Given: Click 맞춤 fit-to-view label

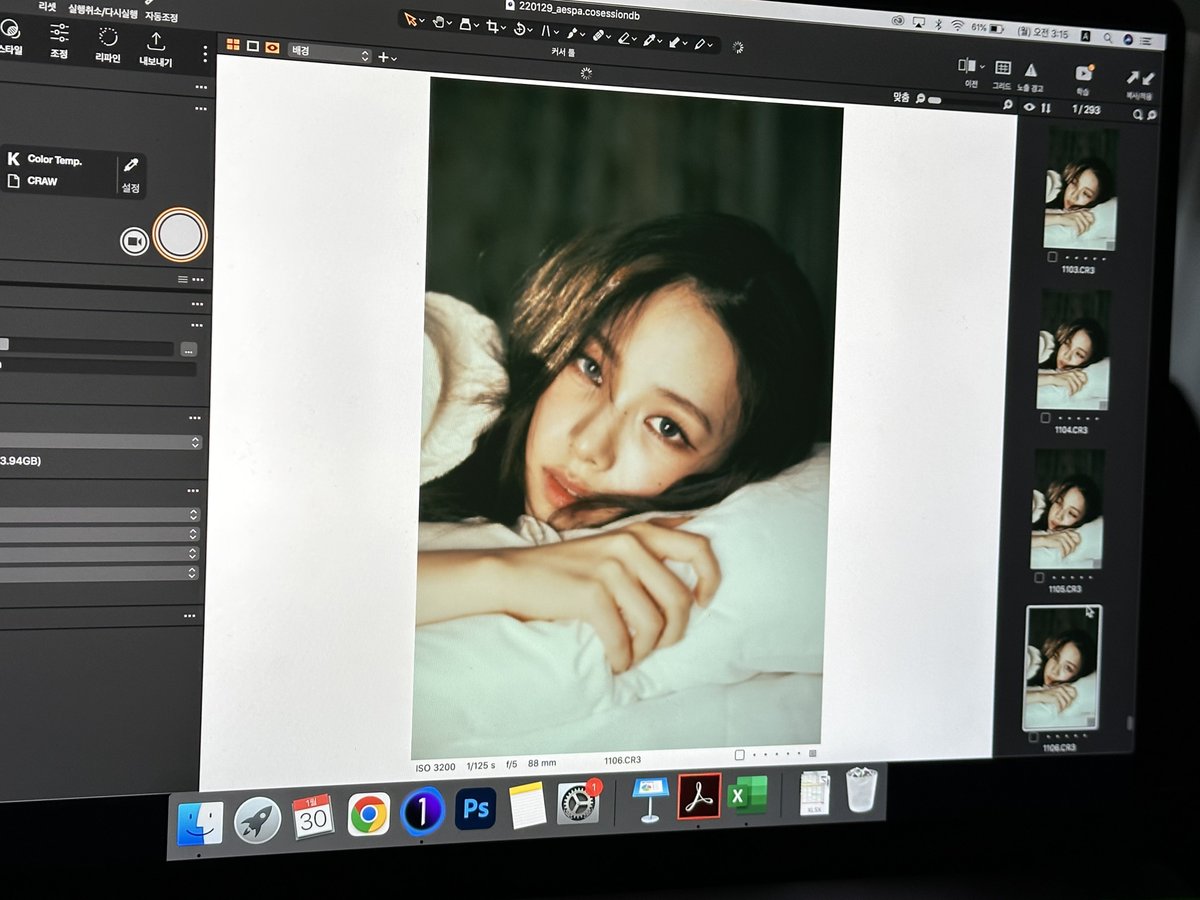Looking at the screenshot, I should (901, 97).
